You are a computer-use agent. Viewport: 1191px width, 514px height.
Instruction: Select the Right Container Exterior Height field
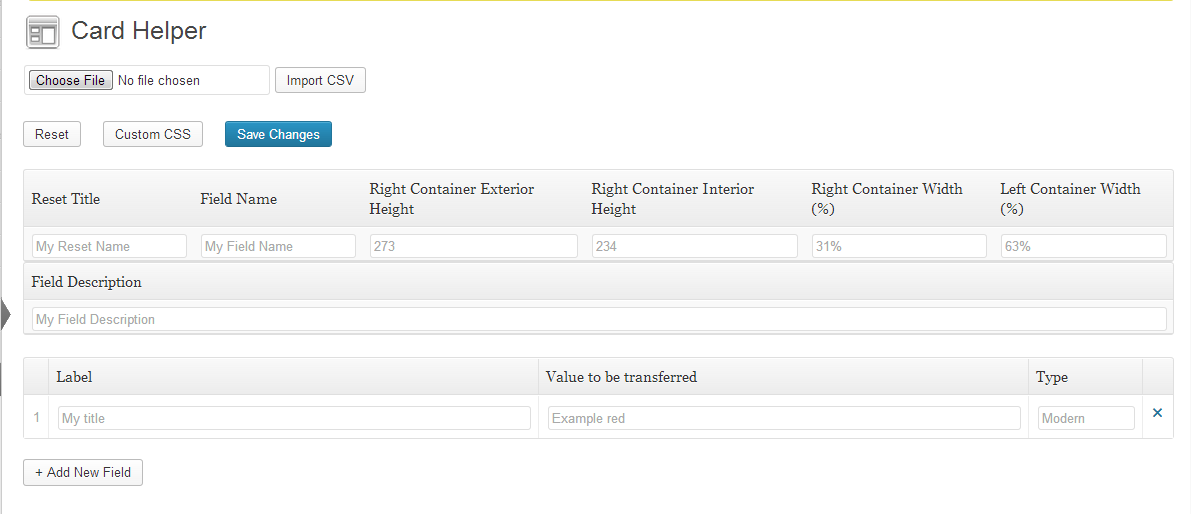click(x=474, y=246)
